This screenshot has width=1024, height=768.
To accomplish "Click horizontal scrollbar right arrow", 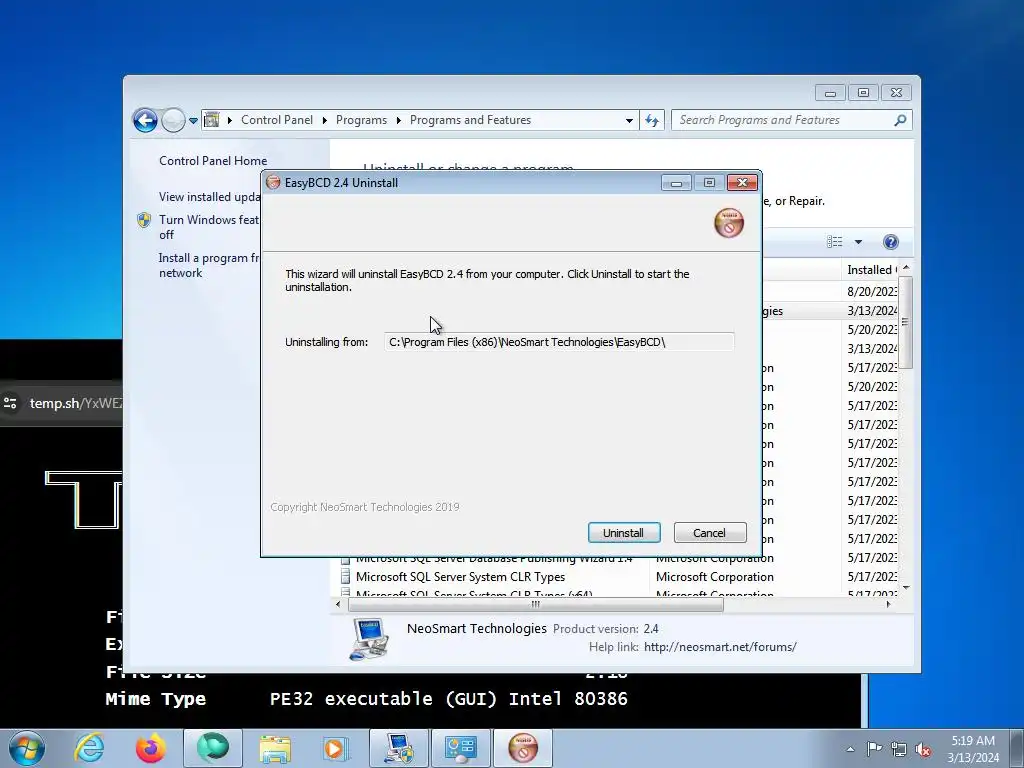I will click(x=888, y=605).
